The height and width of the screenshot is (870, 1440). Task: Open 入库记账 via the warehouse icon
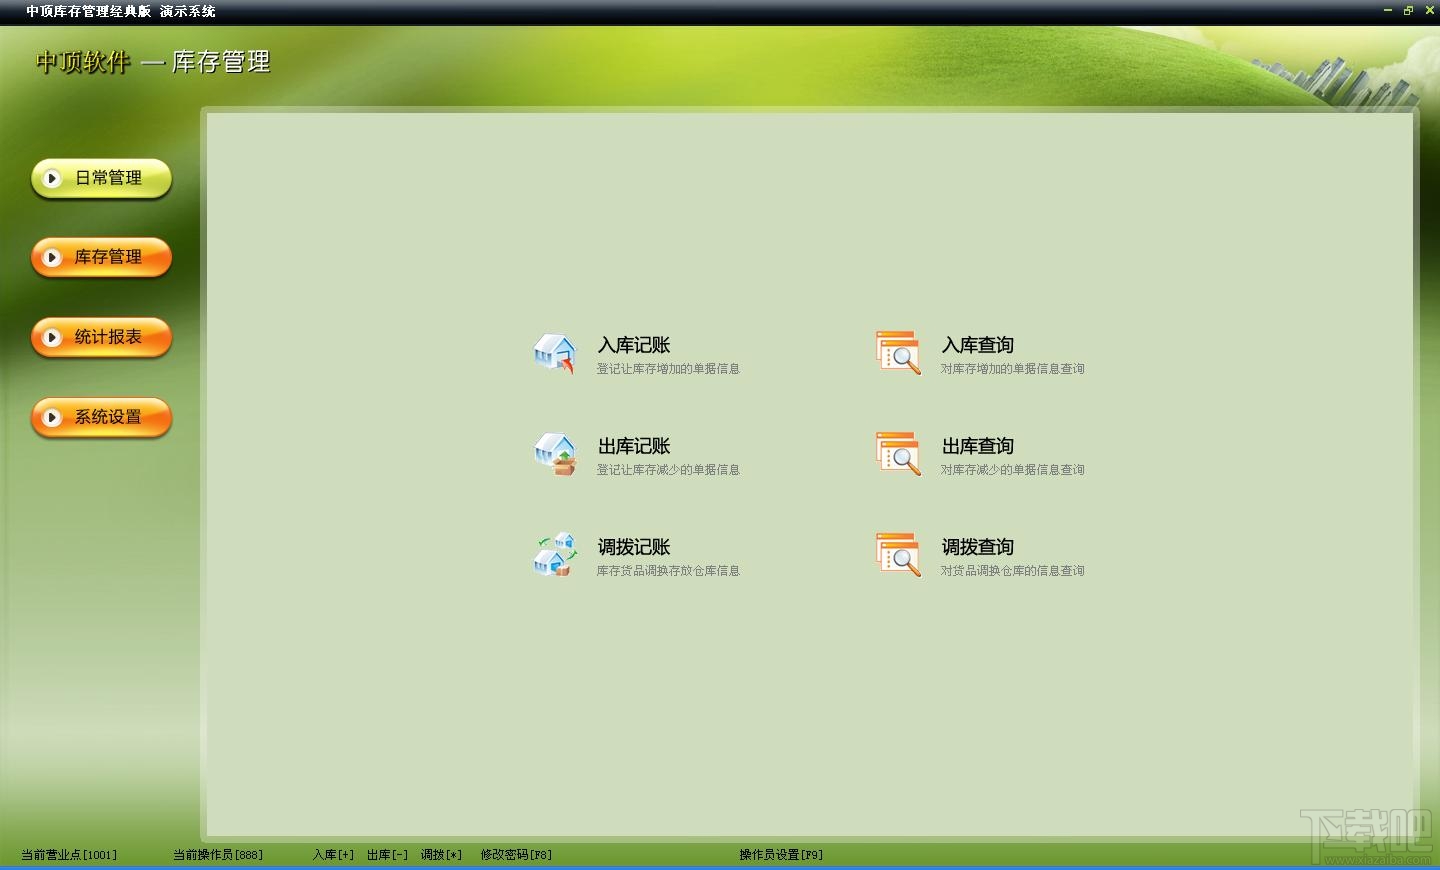tap(556, 354)
